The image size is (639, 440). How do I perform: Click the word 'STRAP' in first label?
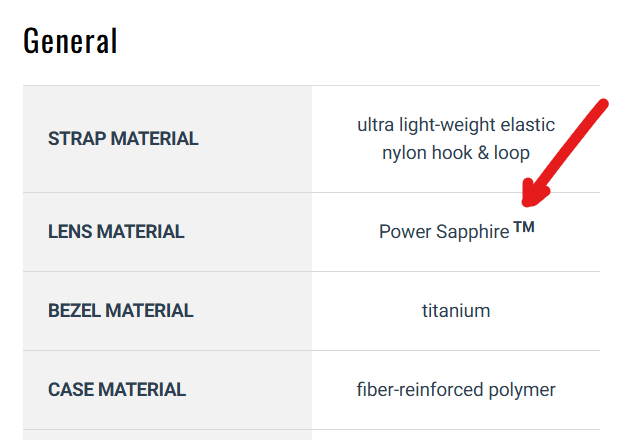pyautogui.click(x=74, y=139)
